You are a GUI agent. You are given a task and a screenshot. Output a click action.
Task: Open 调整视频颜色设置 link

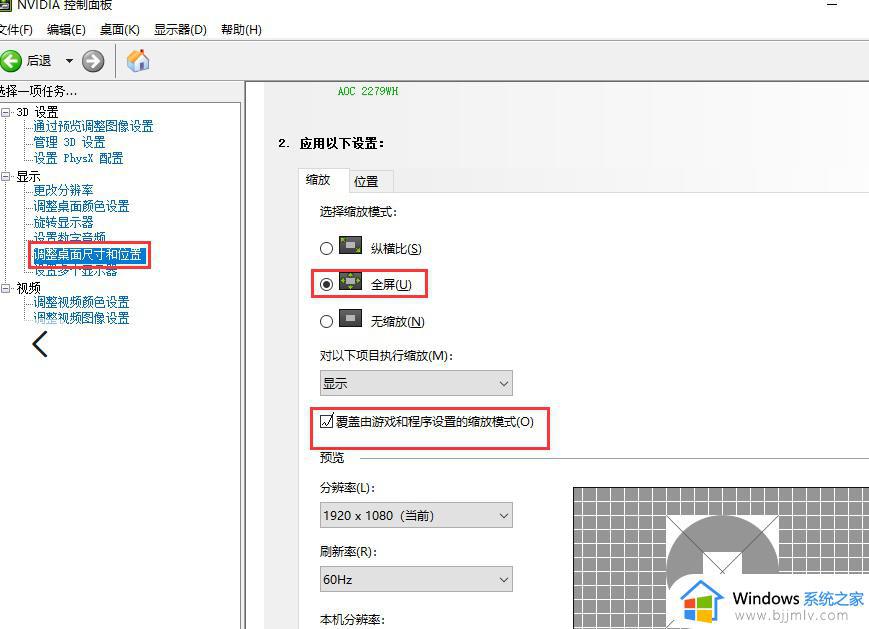click(81, 303)
